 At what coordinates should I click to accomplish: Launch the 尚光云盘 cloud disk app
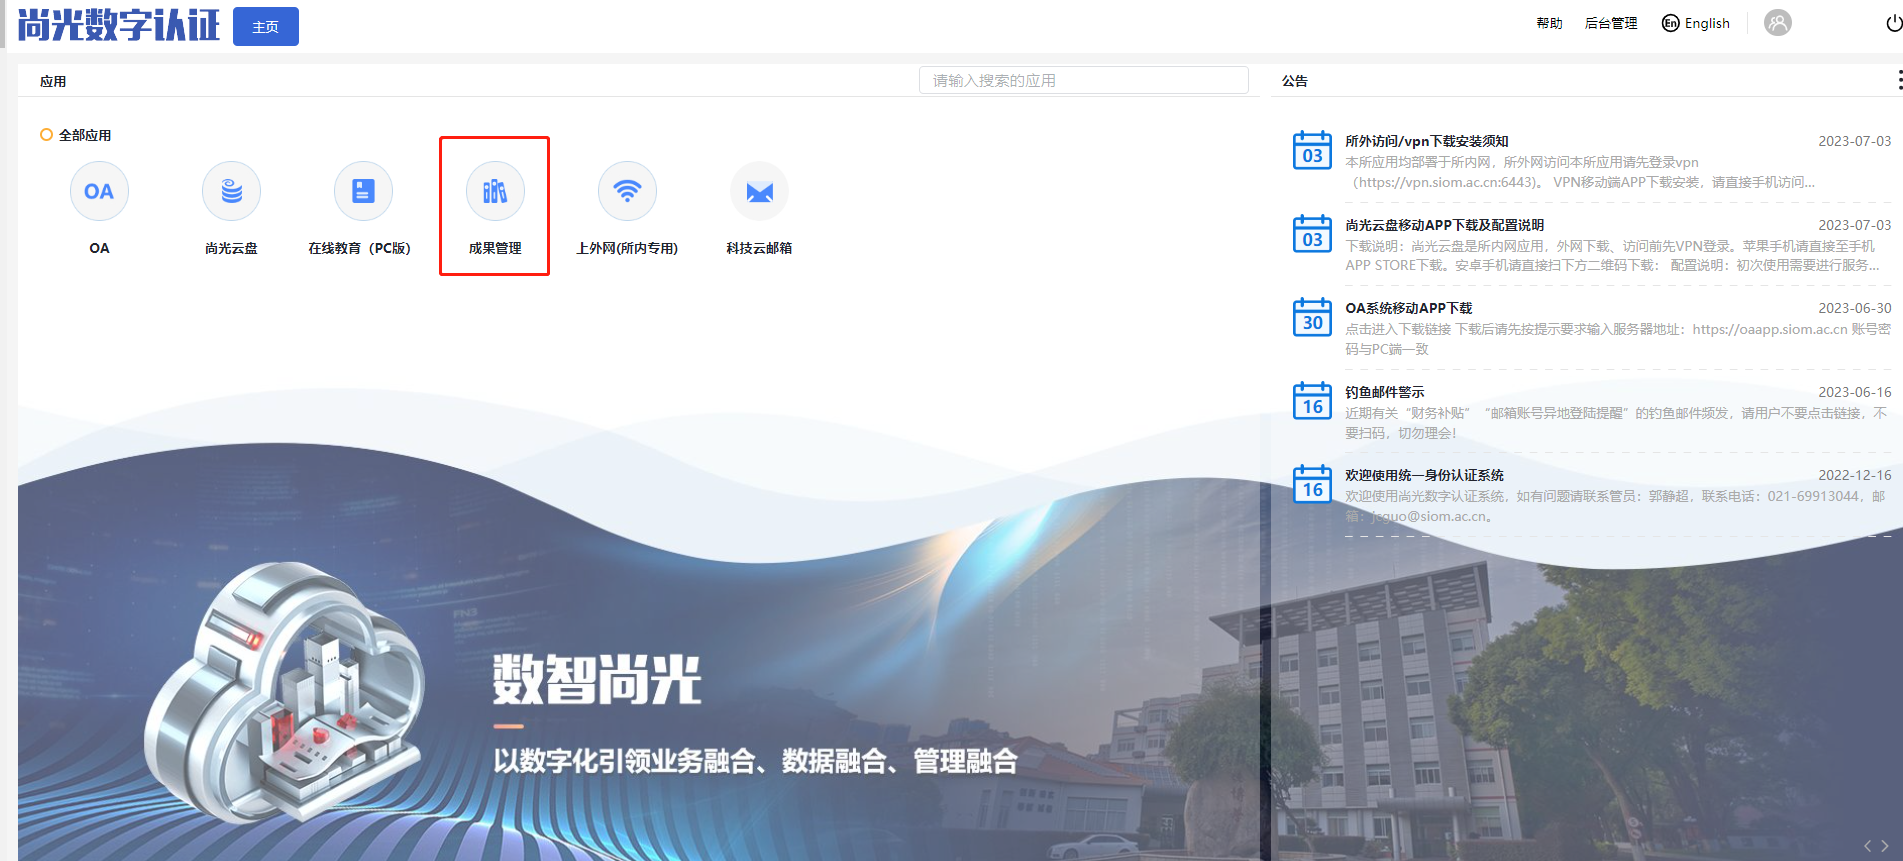231,192
